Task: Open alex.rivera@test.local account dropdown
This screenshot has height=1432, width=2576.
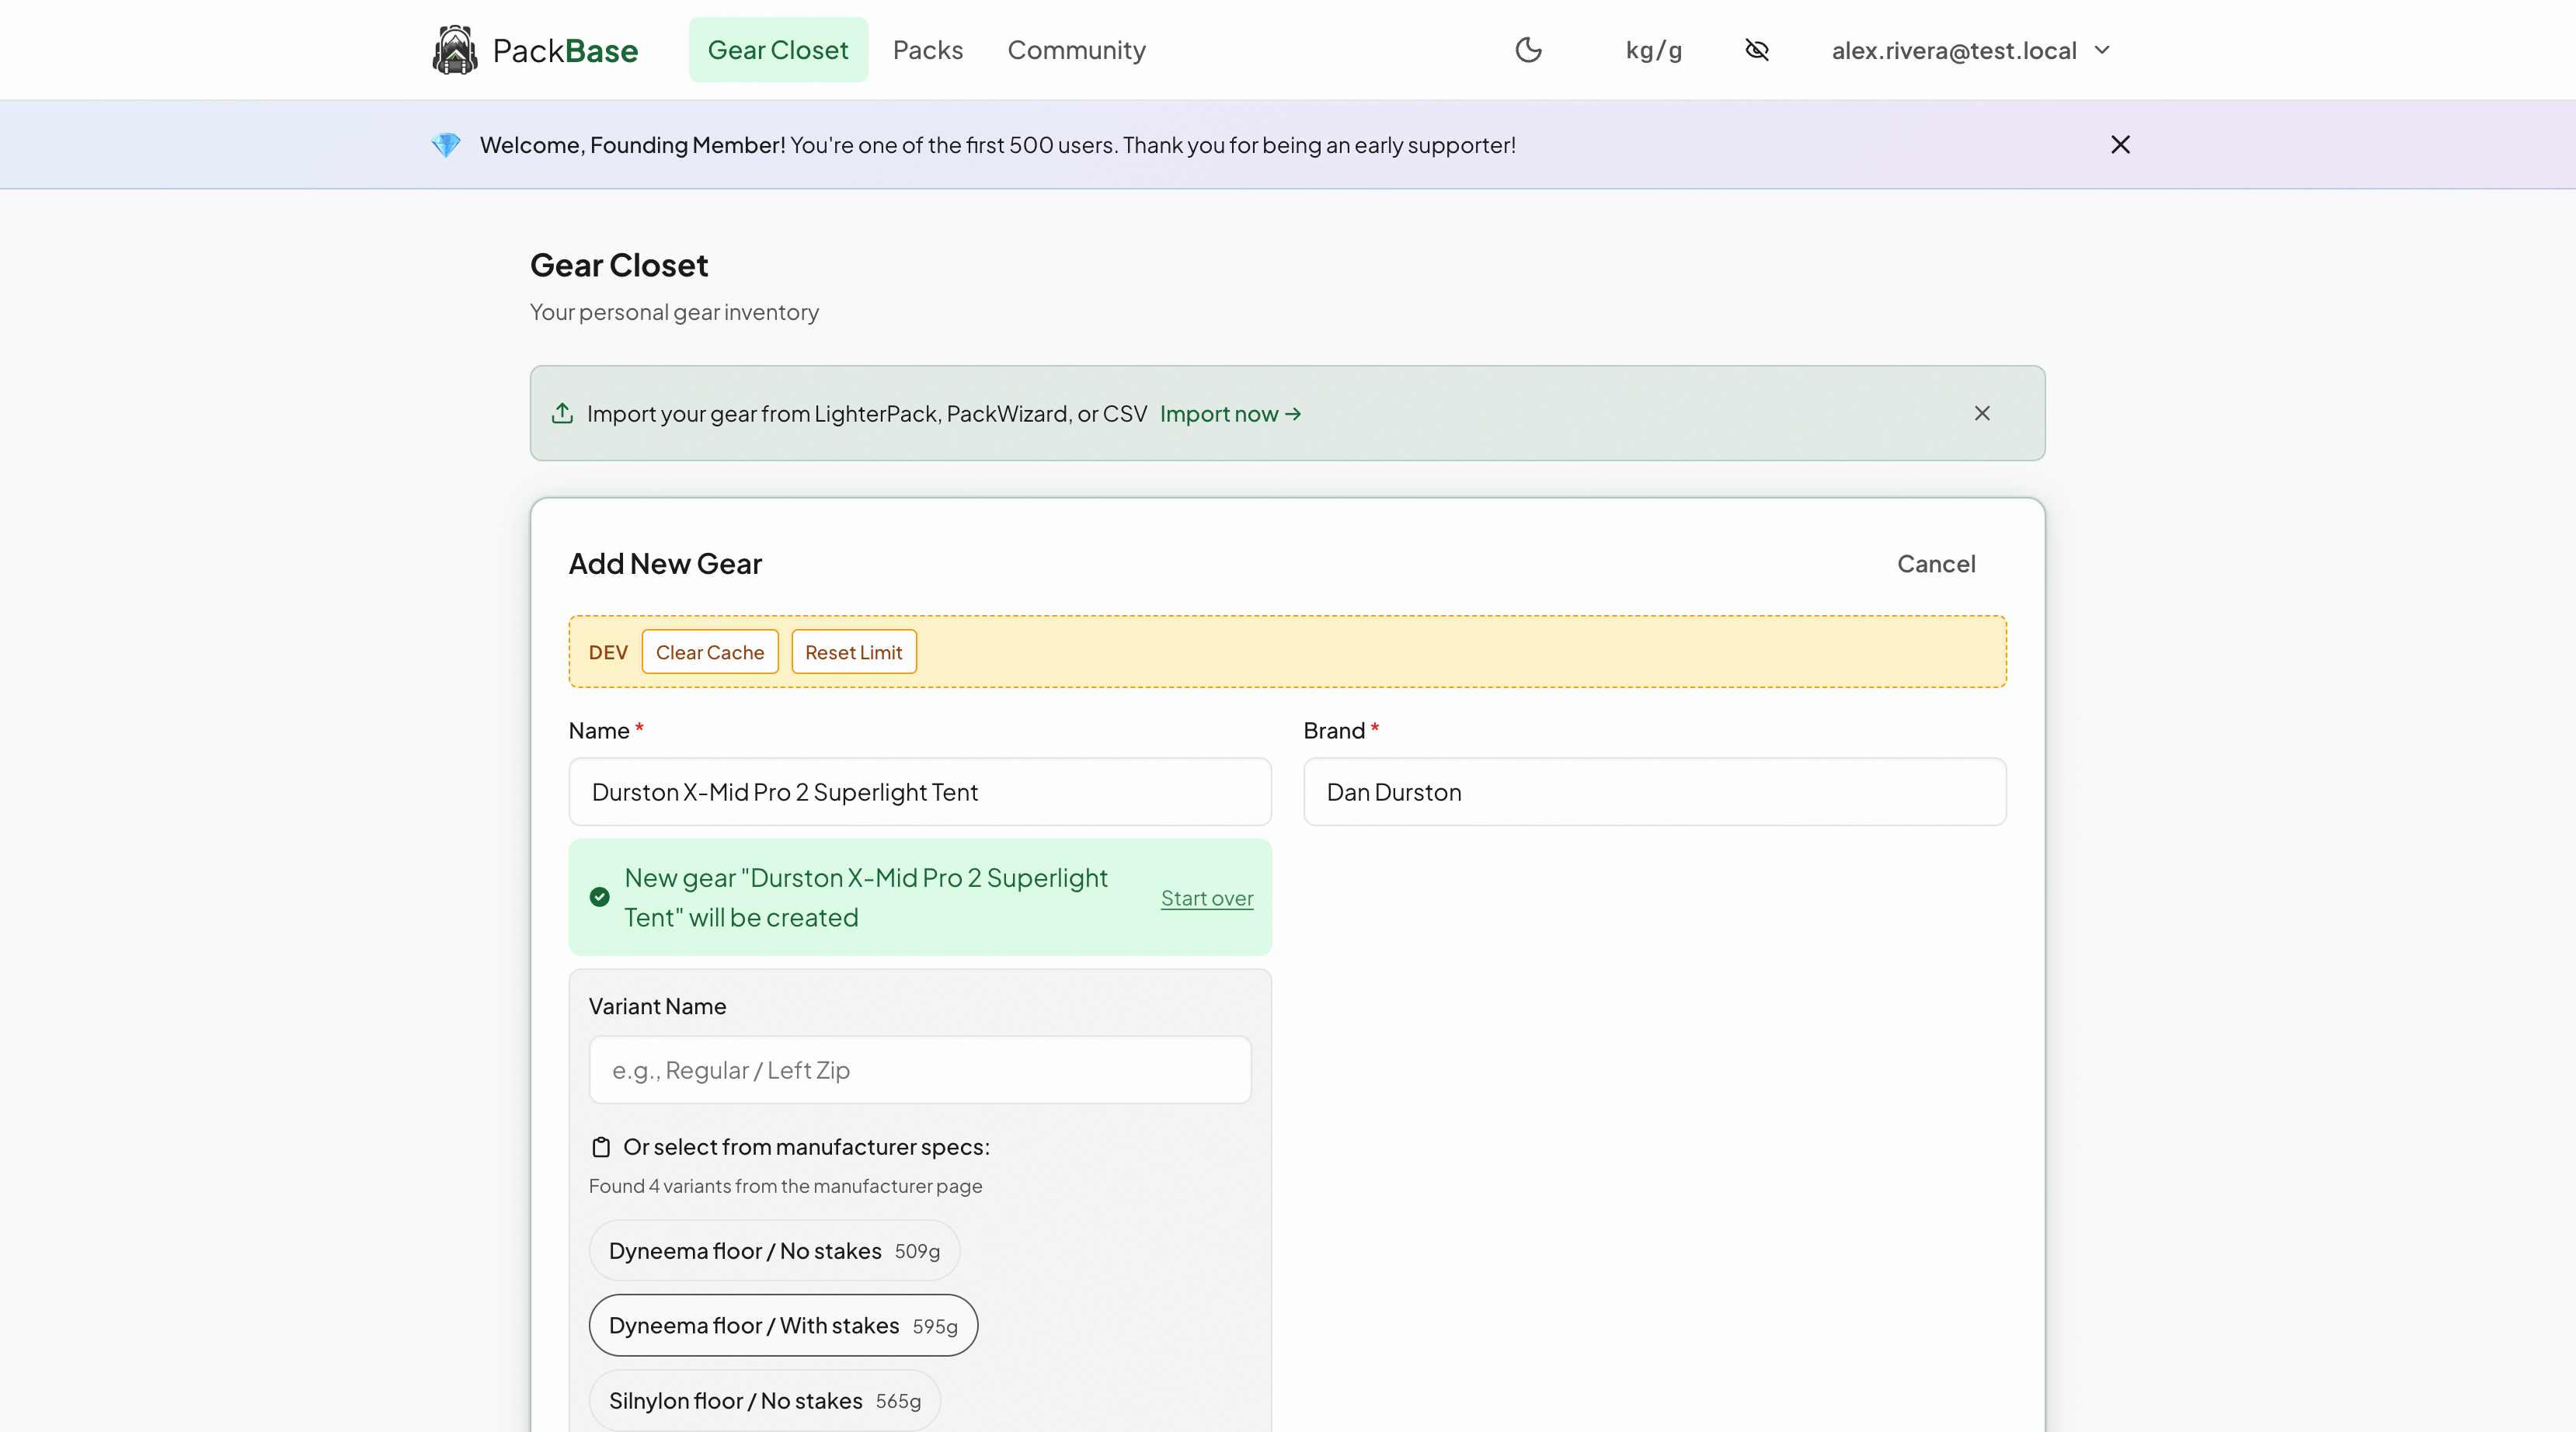Action: [1970, 50]
